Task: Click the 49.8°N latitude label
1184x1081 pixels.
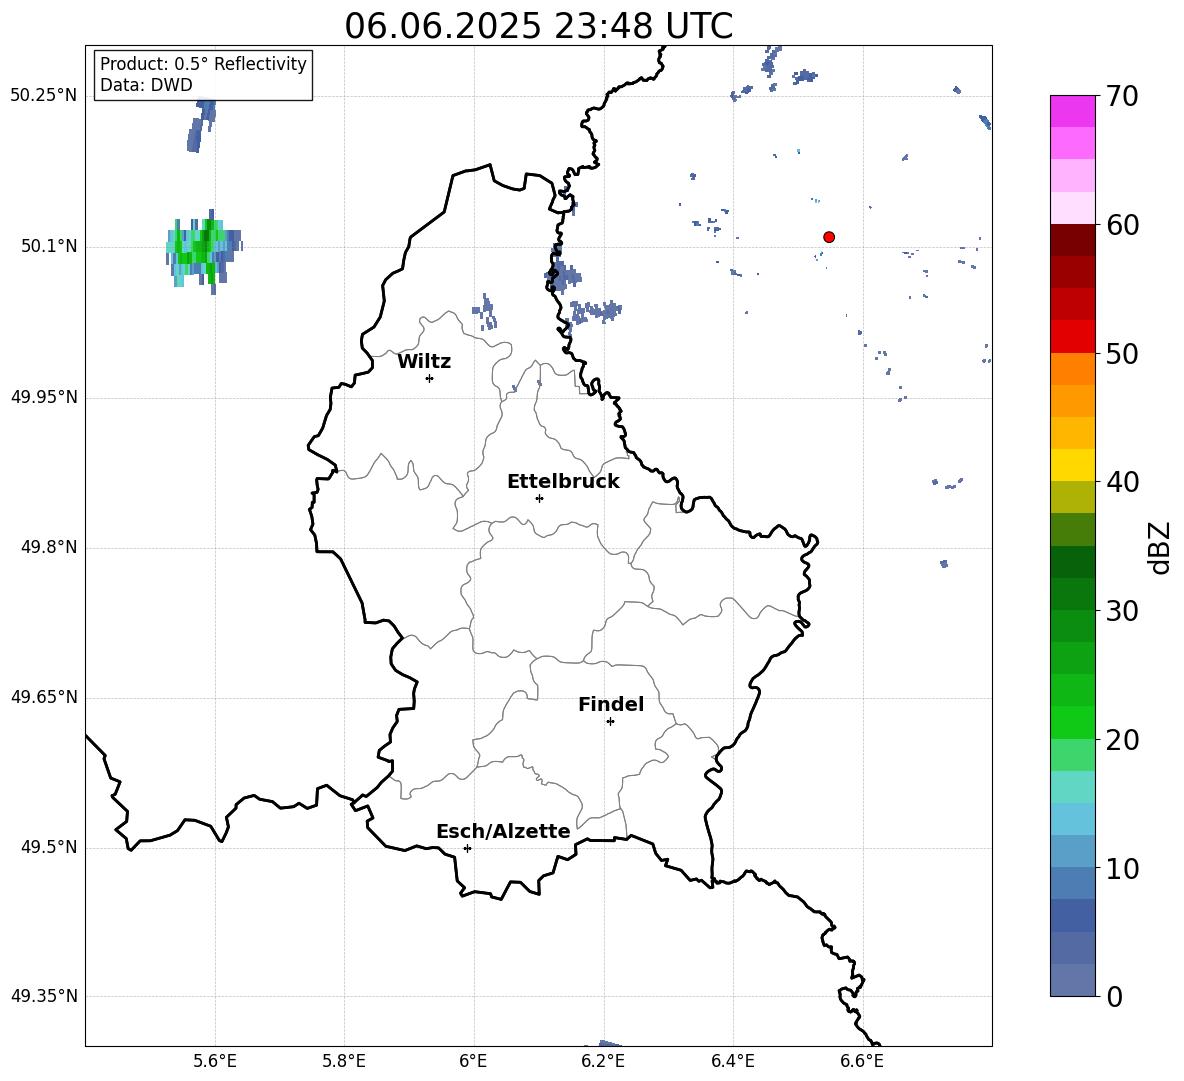Action: pos(49,547)
